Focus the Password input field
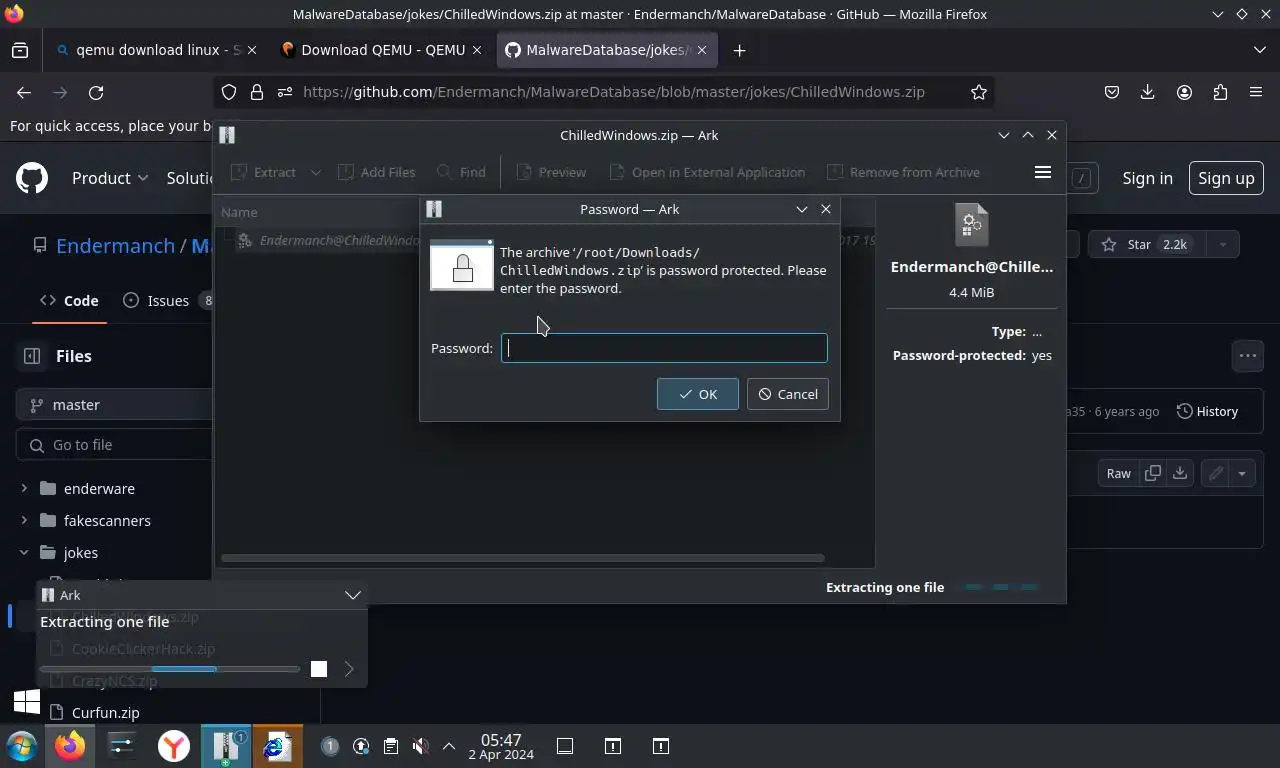The height and width of the screenshot is (768, 1280). coord(664,348)
